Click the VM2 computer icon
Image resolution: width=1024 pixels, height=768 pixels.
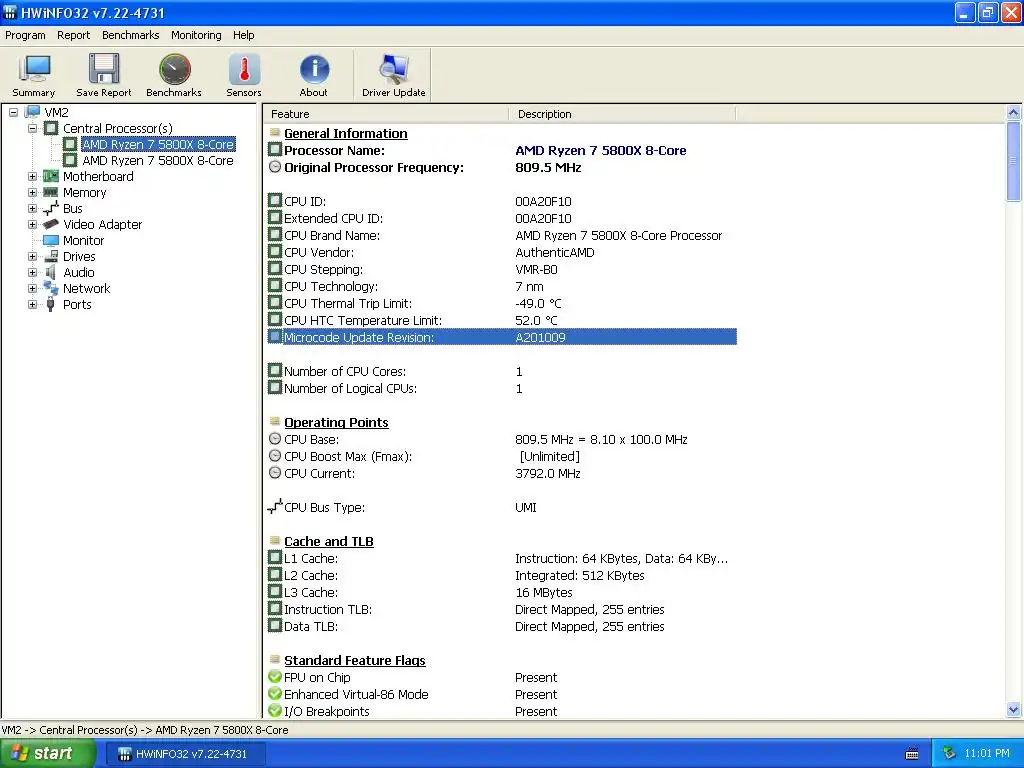click(33, 112)
